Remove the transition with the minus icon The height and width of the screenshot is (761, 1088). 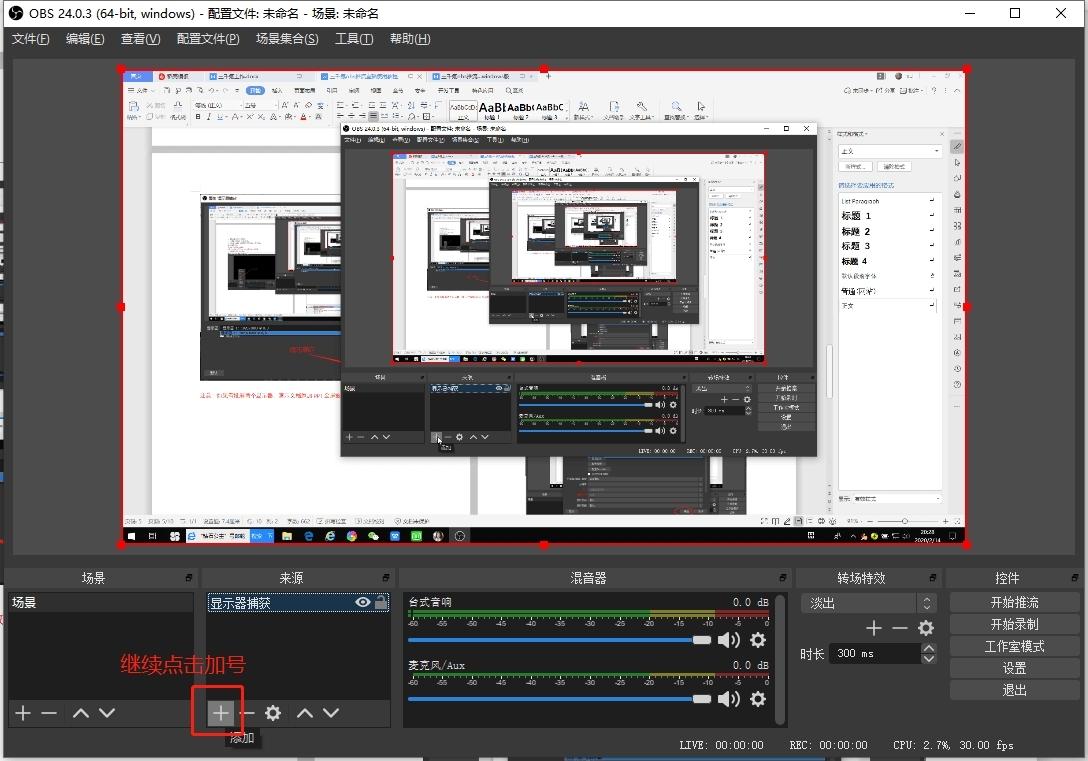[899, 629]
